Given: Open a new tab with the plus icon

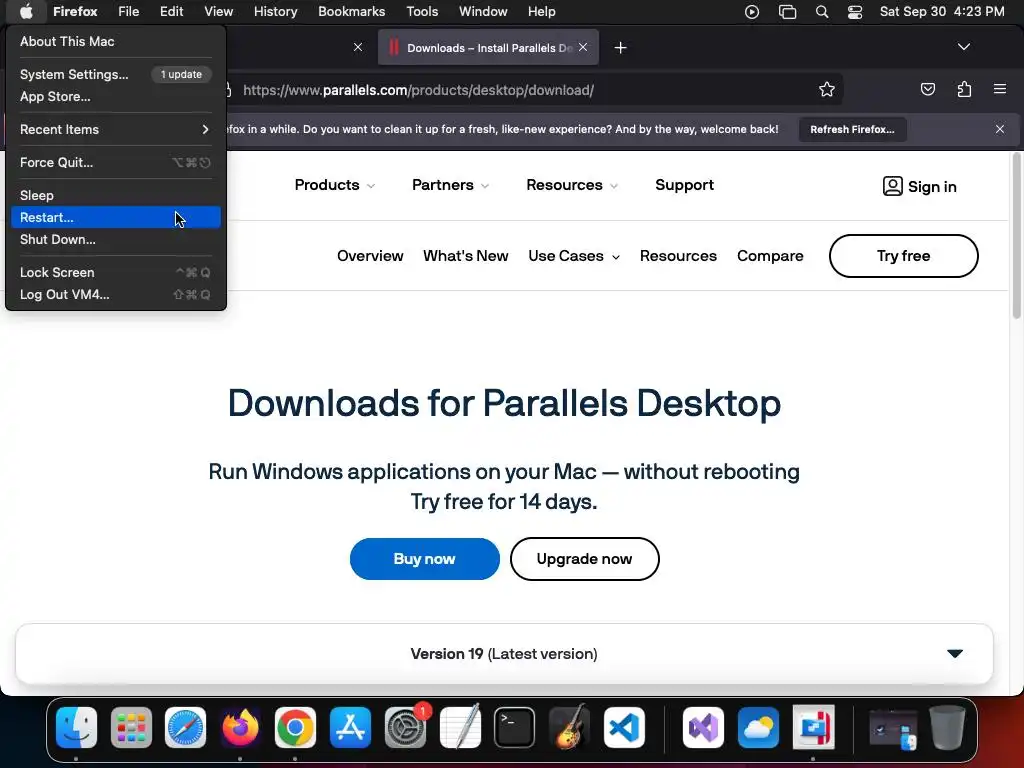Looking at the screenshot, I should tap(620, 48).
